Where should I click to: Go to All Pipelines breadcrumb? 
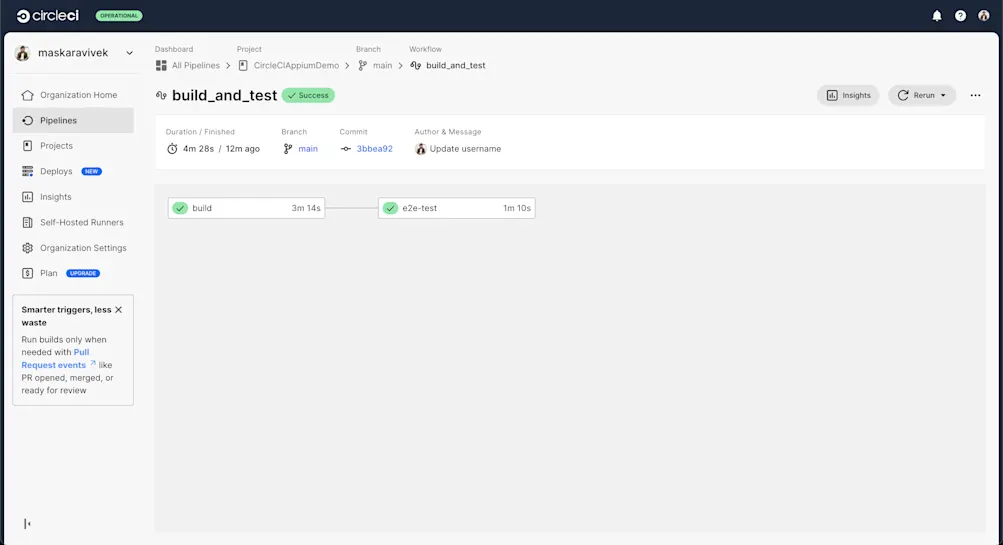196,65
